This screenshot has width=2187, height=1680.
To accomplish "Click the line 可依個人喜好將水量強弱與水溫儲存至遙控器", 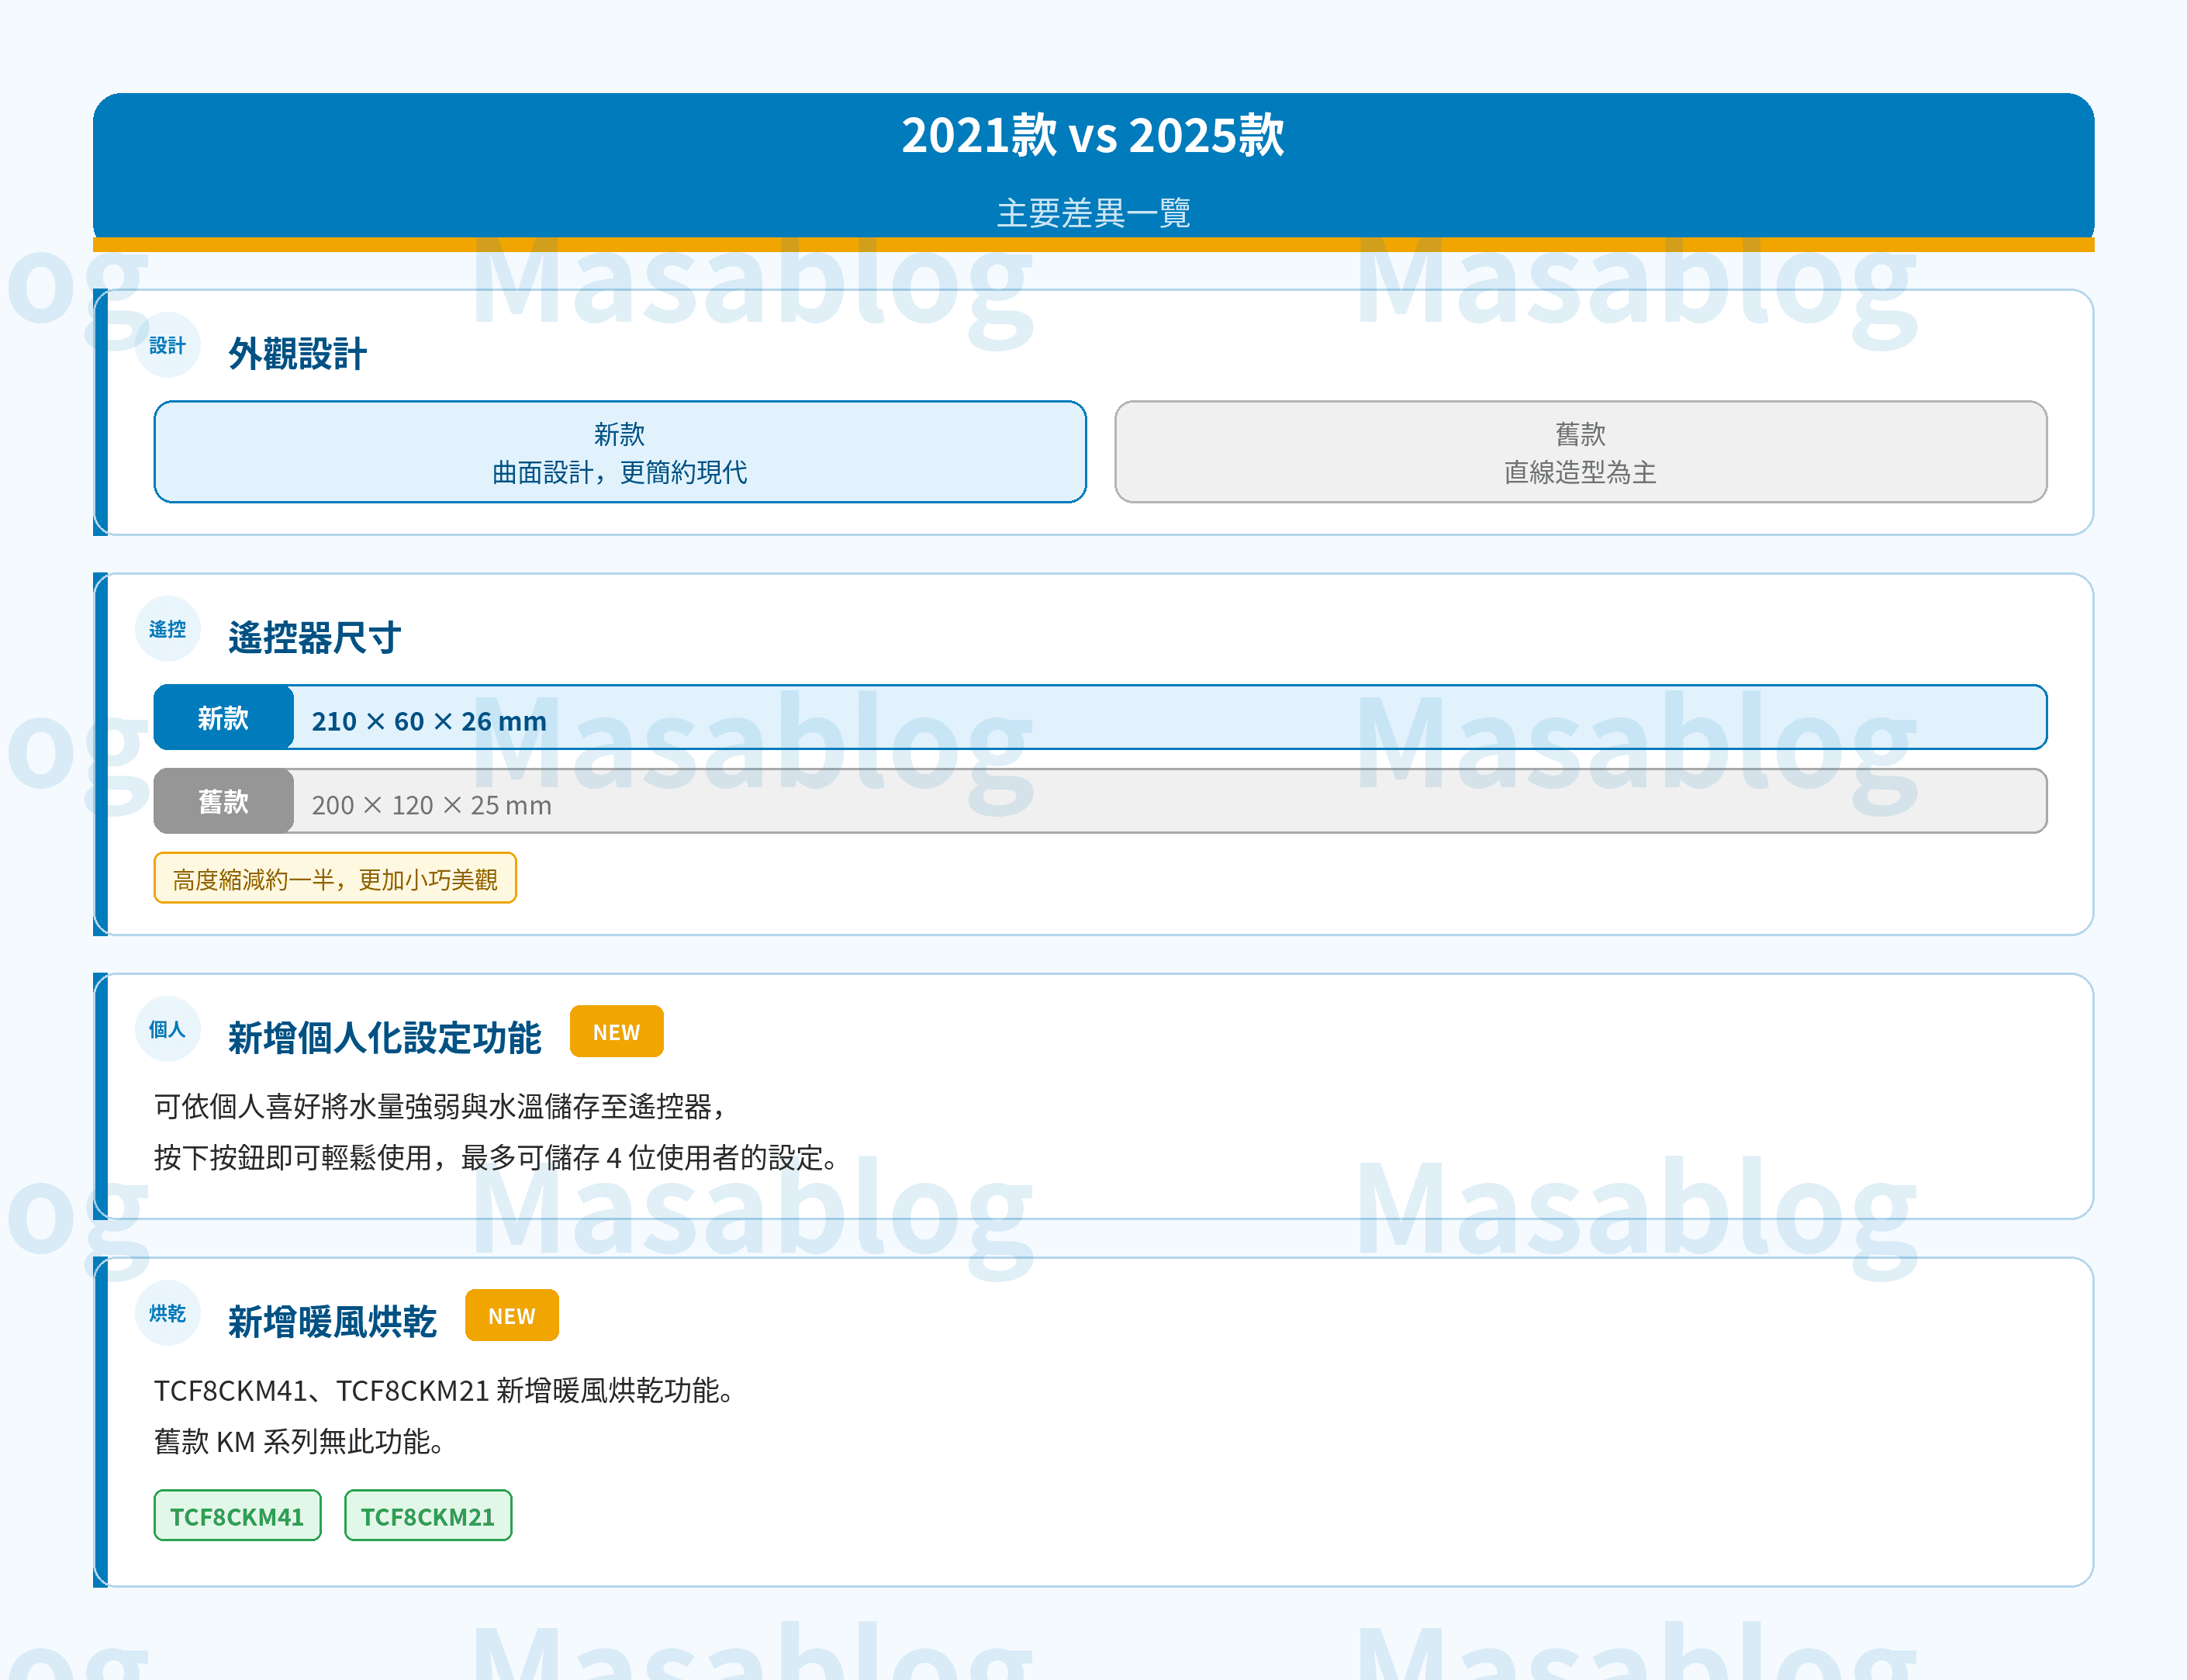I will pyautogui.click(x=440, y=1106).
